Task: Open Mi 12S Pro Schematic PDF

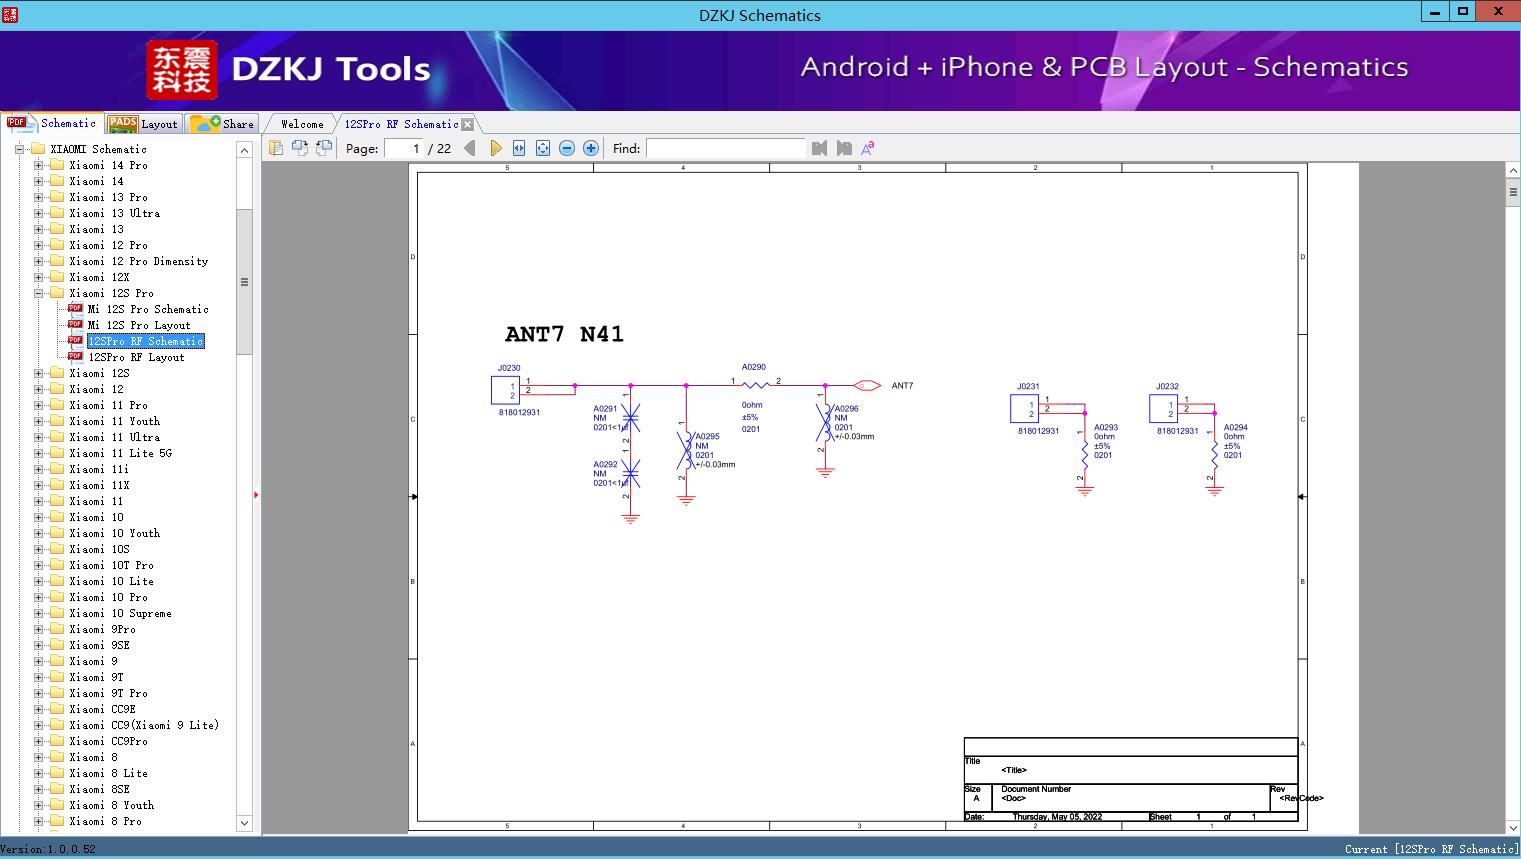Action: coord(148,309)
